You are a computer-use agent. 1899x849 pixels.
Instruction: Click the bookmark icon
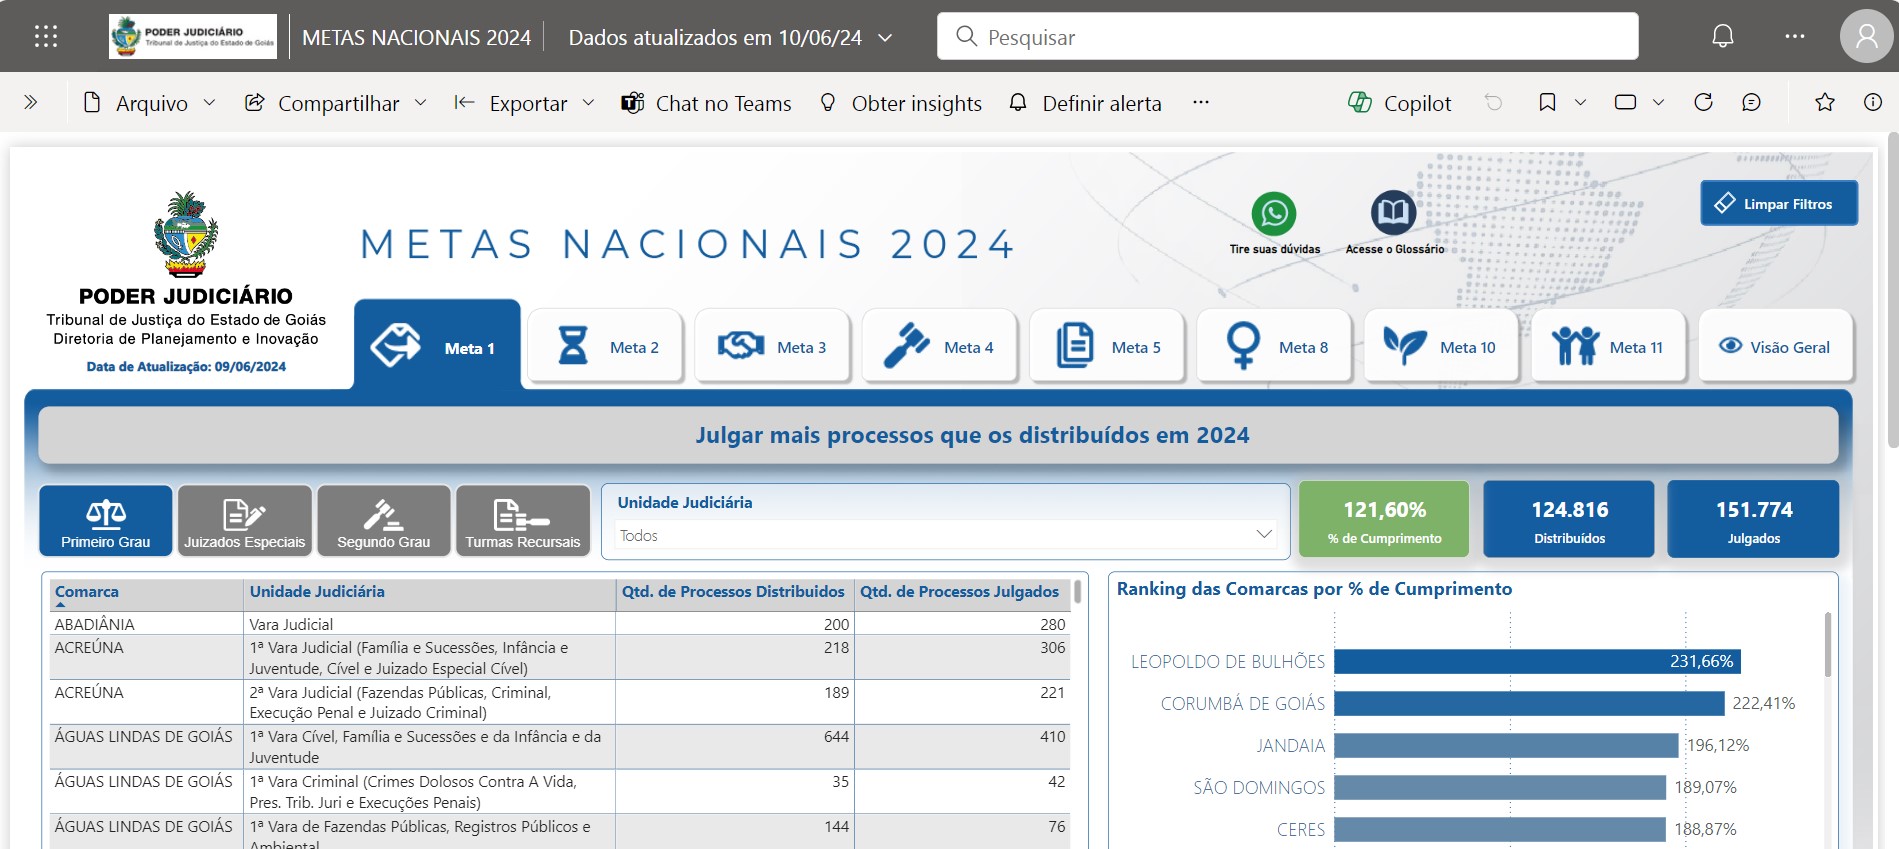[1547, 102]
